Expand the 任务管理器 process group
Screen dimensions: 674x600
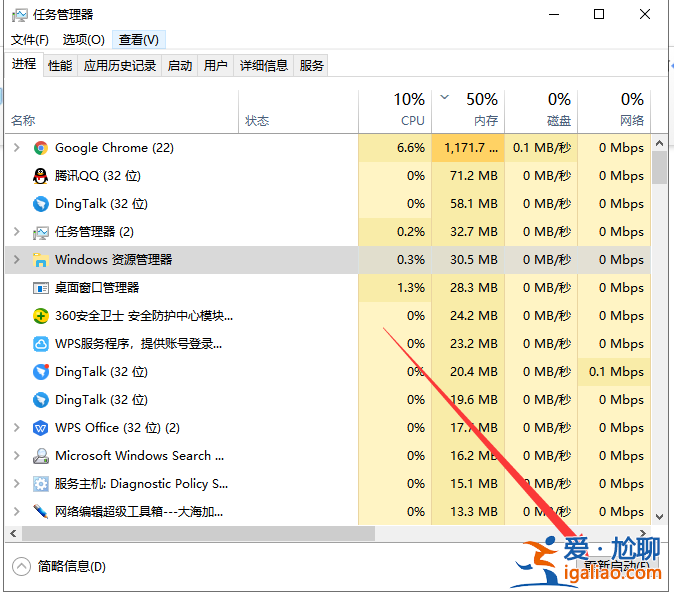coord(16,232)
